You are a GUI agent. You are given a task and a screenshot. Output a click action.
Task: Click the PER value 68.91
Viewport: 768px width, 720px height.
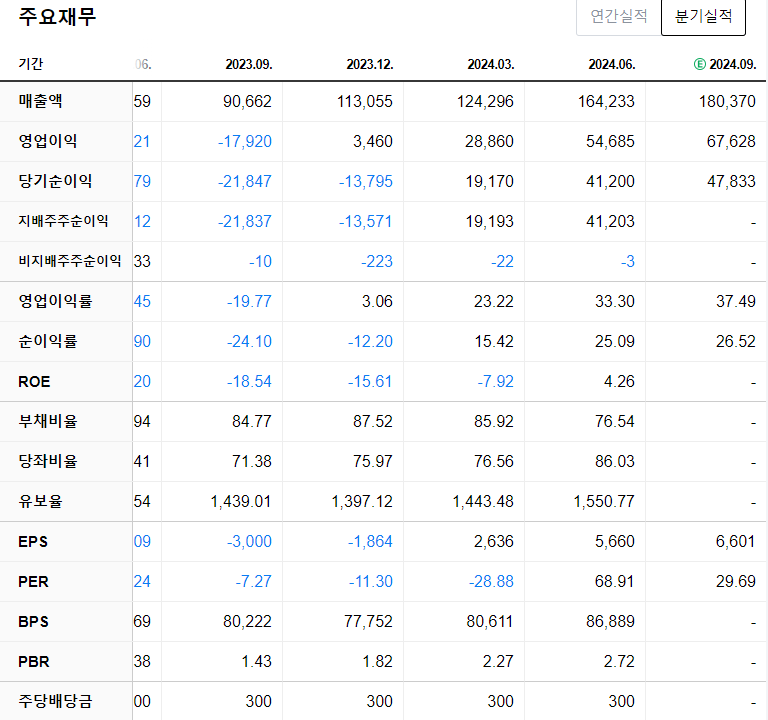click(615, 581)
